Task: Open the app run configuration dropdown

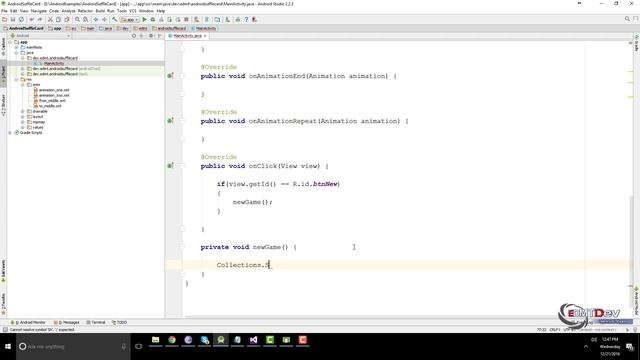Action: click(129, 20)
